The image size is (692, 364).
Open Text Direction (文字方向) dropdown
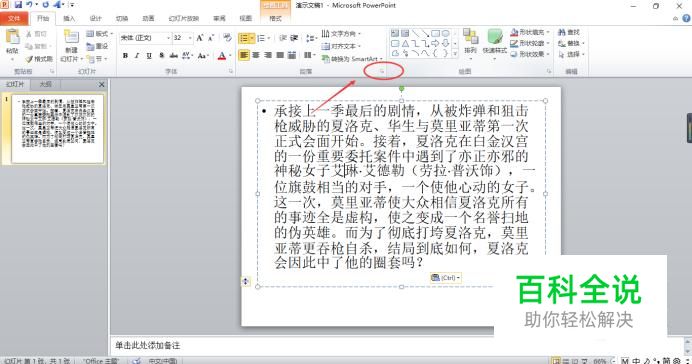341,34
